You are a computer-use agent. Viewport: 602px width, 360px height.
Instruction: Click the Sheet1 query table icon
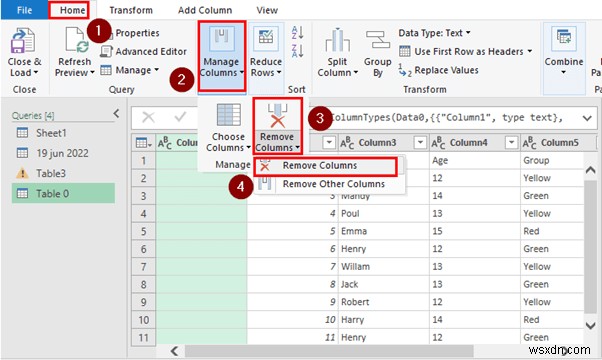pyautogui.click(x=22, y=133)
